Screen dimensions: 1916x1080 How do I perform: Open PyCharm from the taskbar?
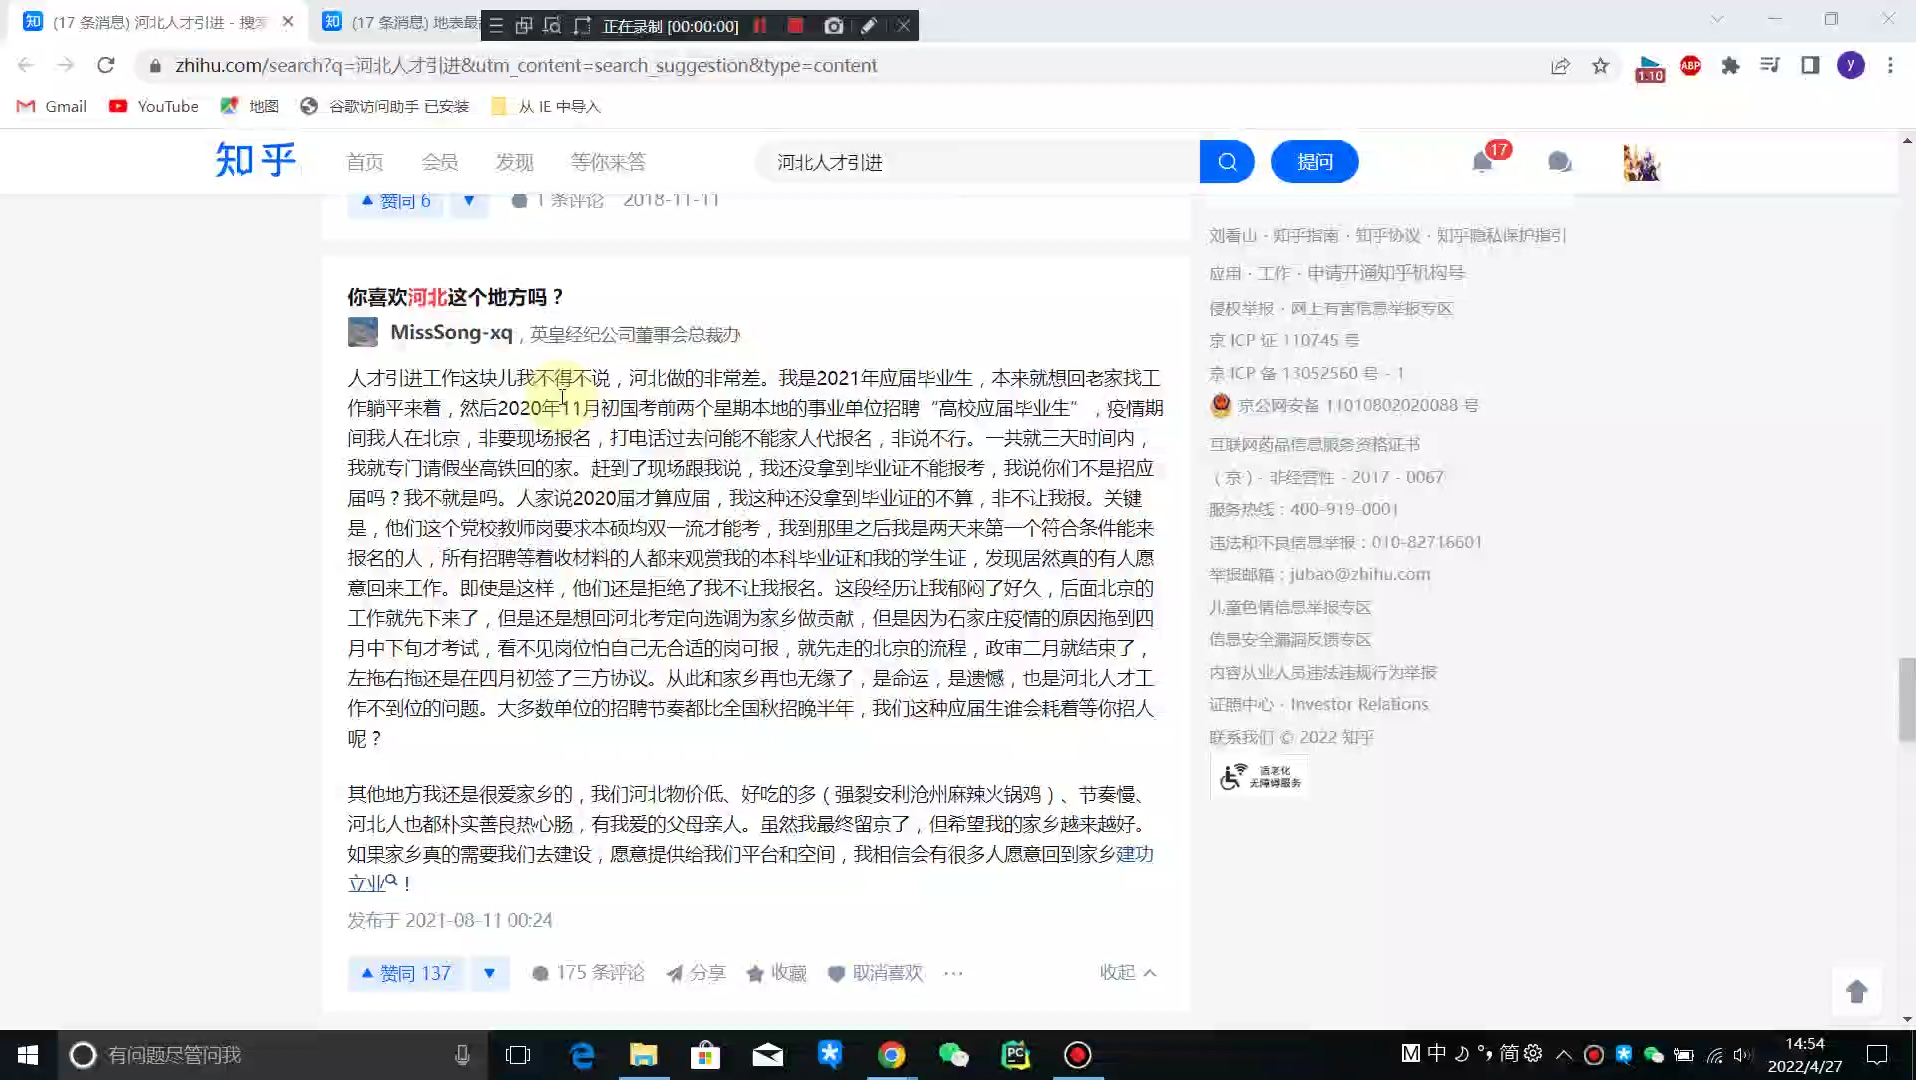(1015, 1055)
